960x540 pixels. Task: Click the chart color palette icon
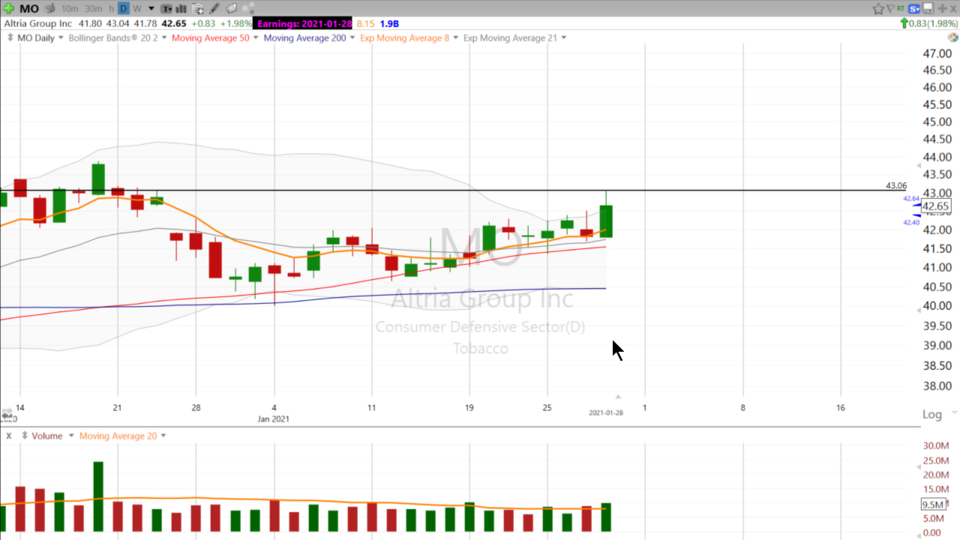pyautogui.click(x=953, y=37)
